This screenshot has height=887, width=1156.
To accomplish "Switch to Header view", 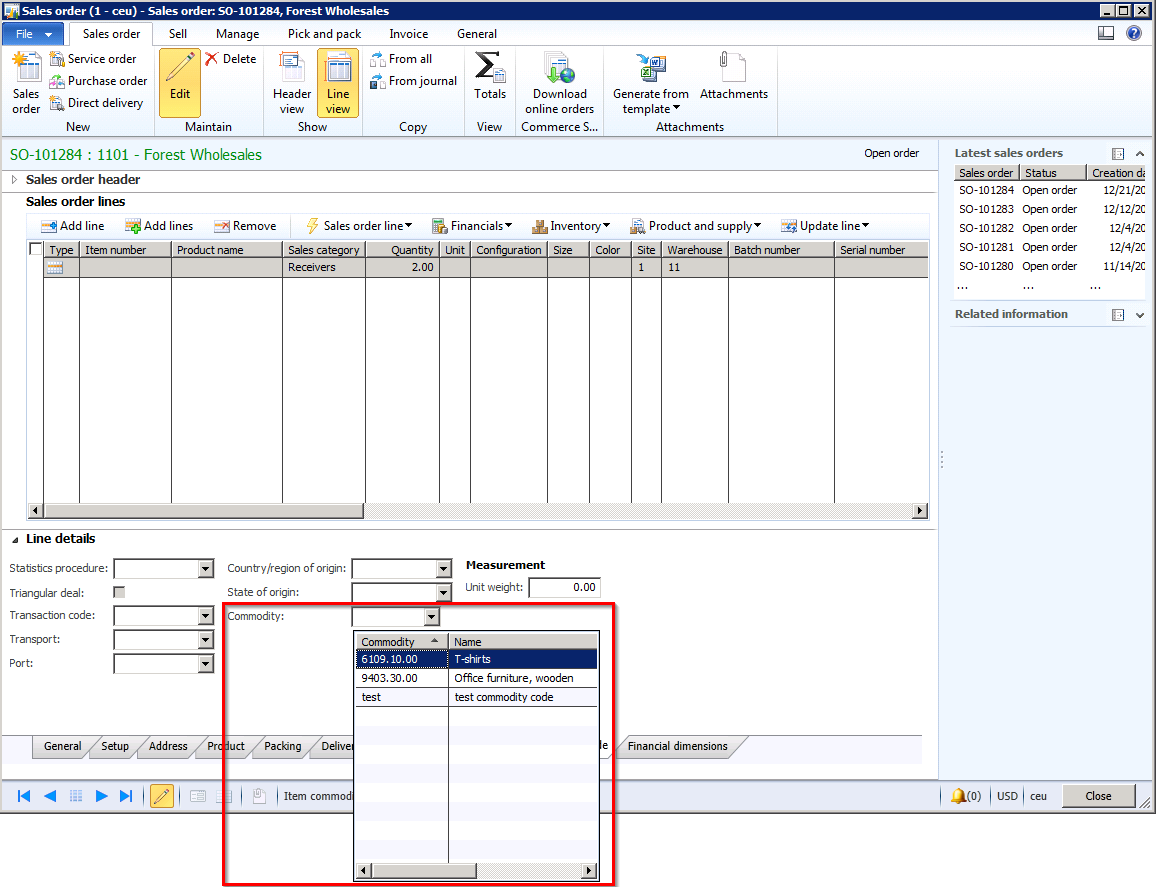I will point(292,83).
